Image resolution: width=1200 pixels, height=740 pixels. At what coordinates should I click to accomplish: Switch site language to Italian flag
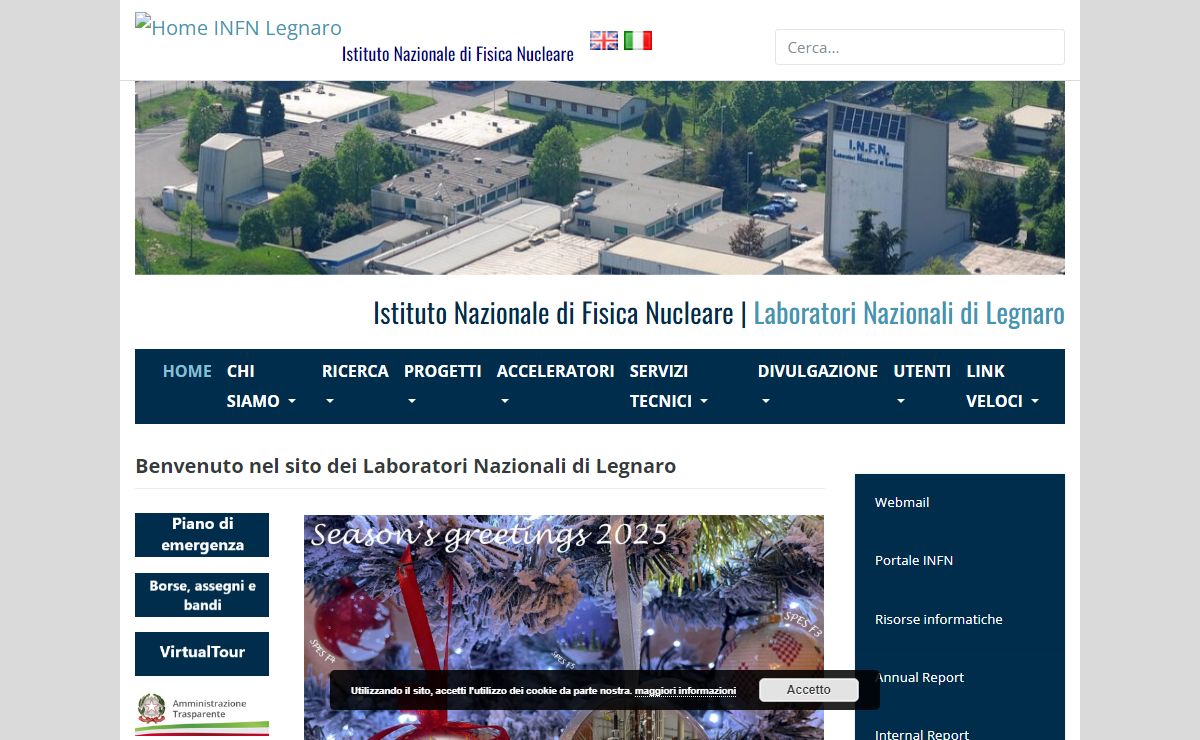click(638, 40)
